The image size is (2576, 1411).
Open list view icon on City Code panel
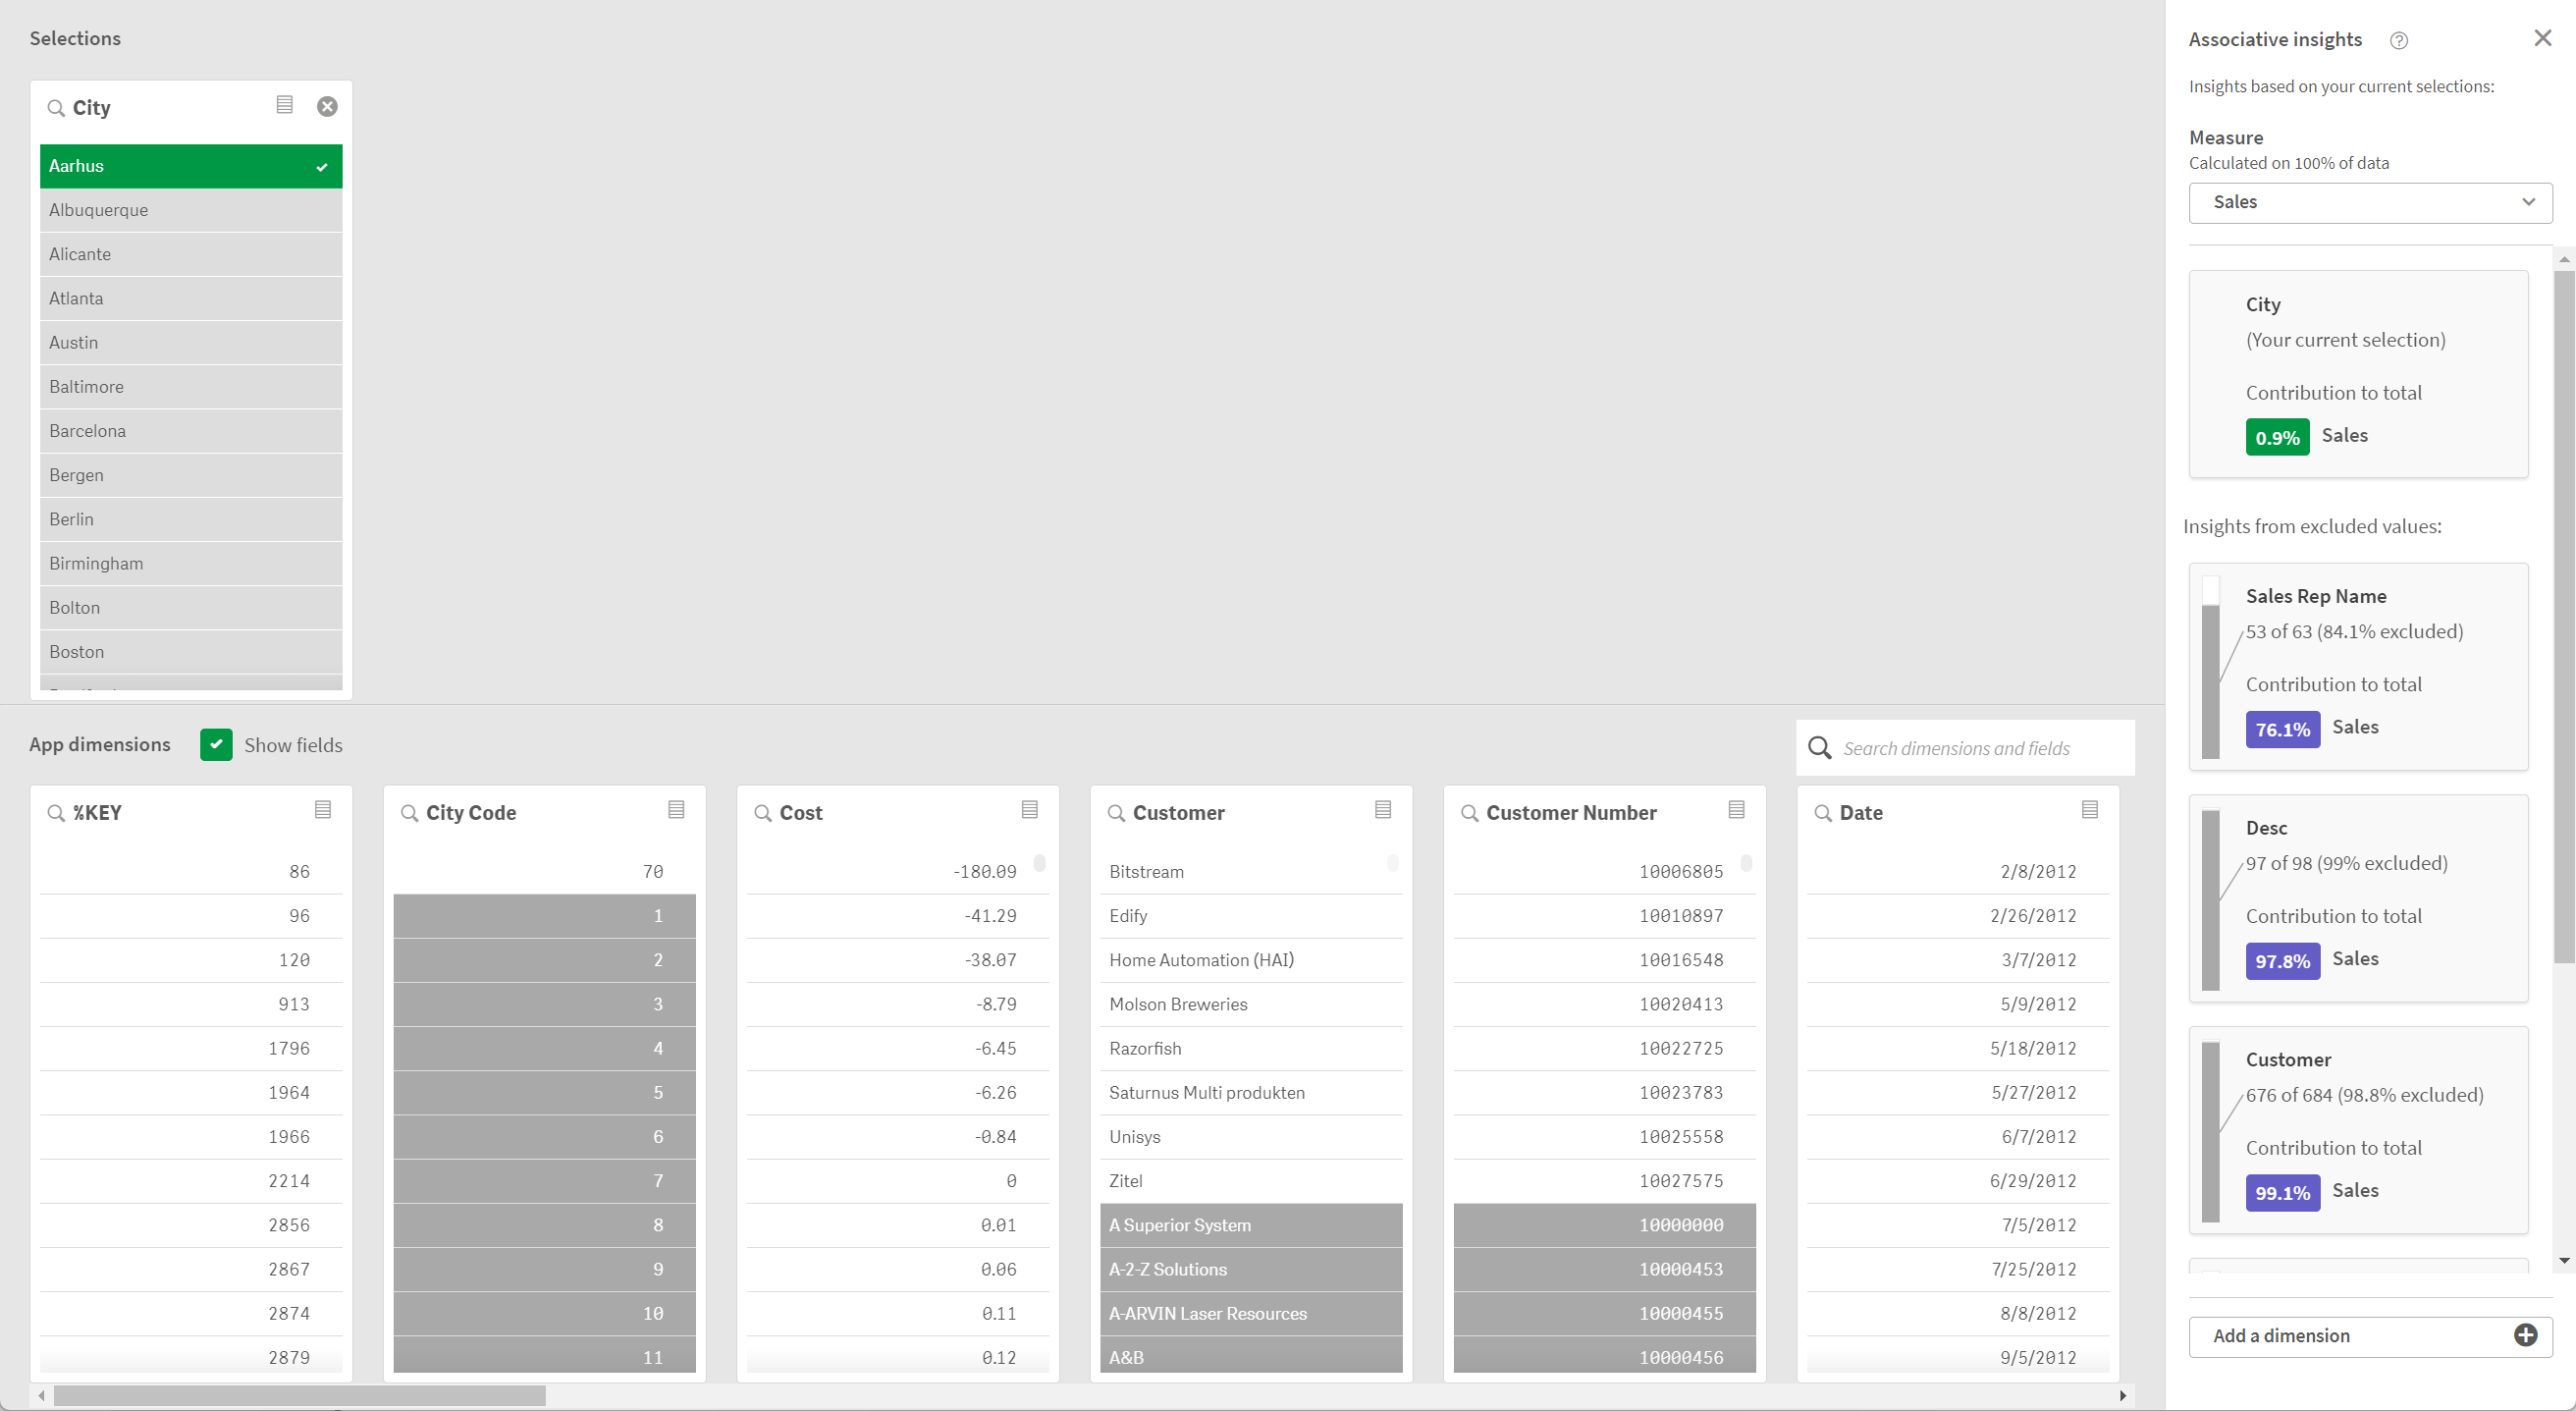coord(676,810)
